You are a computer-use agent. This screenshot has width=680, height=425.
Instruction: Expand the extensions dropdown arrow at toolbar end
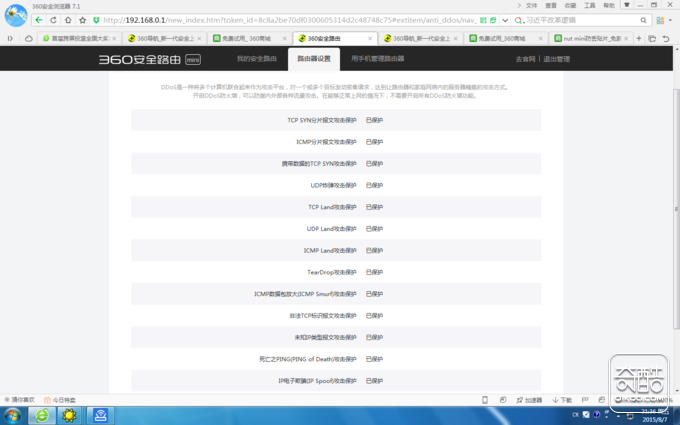click(x=670, y=20)
